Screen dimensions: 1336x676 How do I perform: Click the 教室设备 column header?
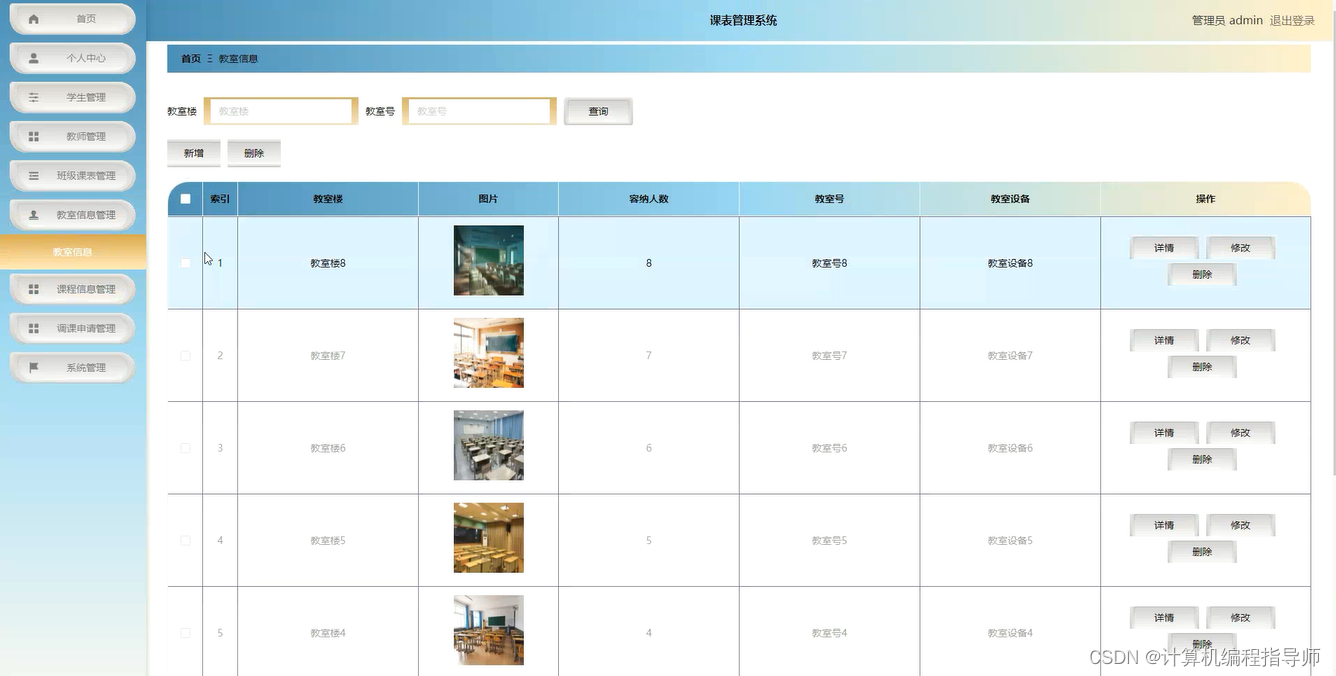click(x=1010, y=199)
